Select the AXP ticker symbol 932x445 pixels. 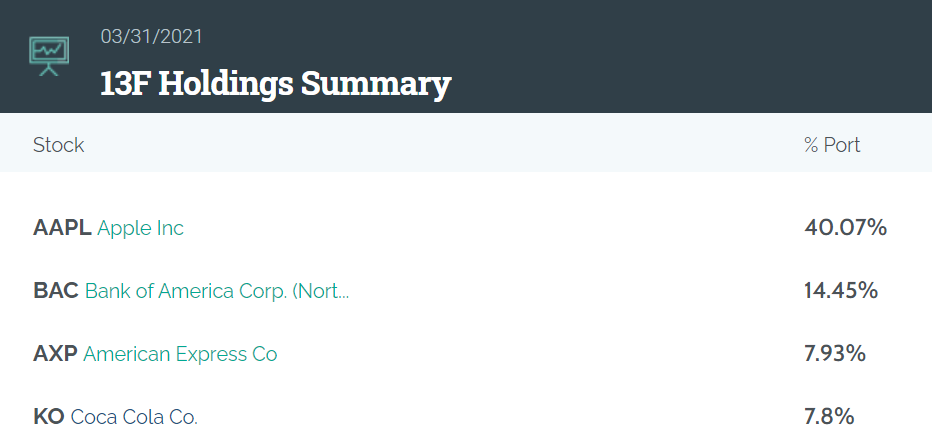(55, 355)
